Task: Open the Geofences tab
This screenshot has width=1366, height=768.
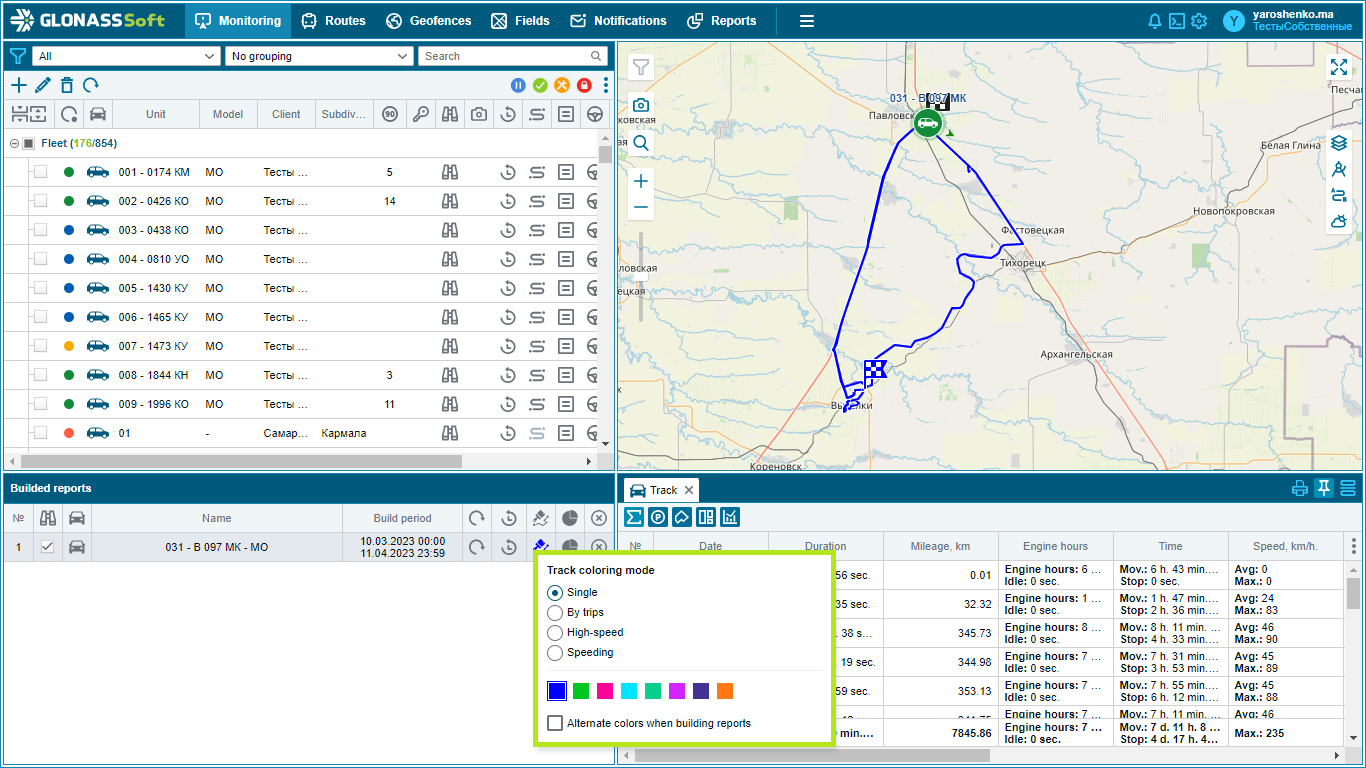Action: tap(428, 21)
